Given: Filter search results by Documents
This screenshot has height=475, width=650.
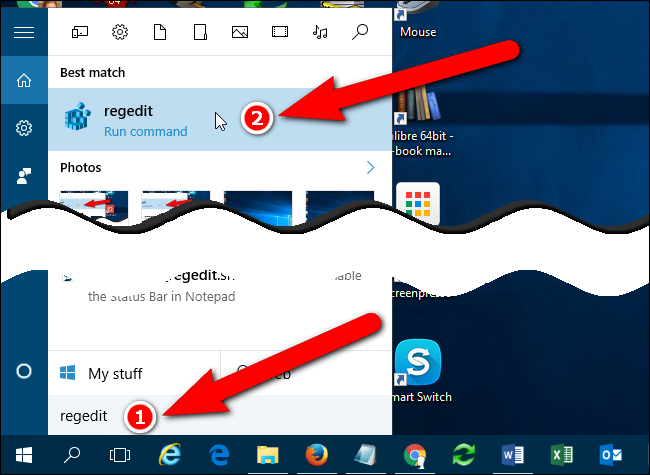Looking at the screenshot, I should 160,32.
